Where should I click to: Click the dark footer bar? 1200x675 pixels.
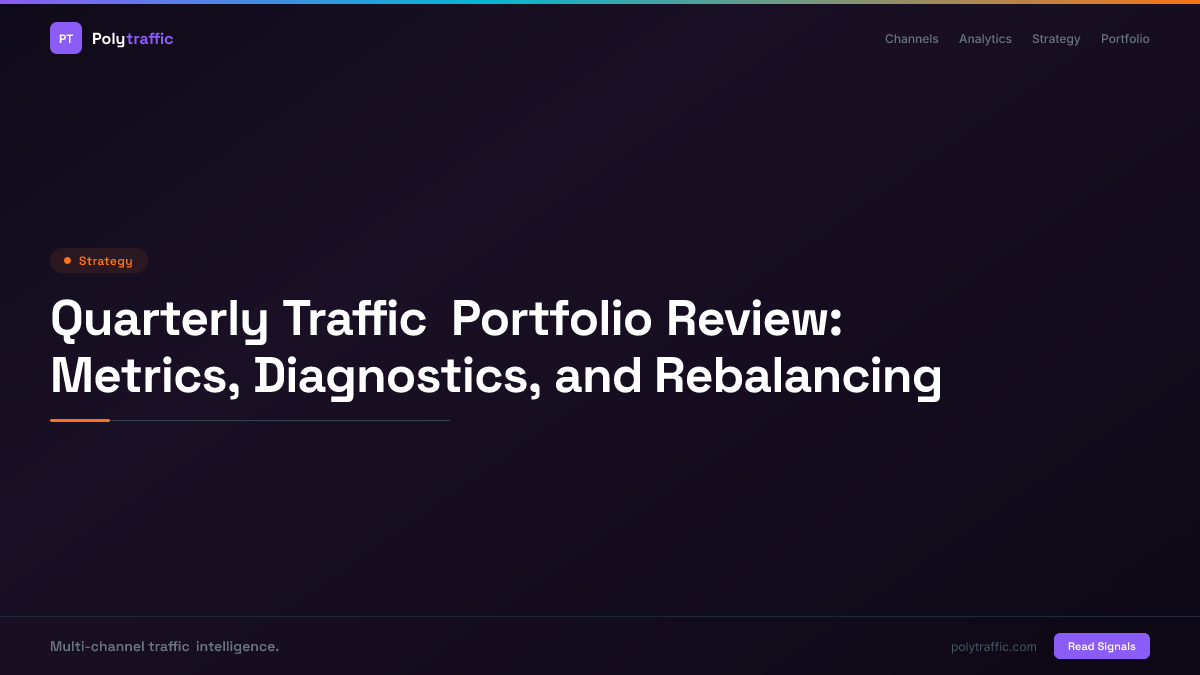click(600, 646)
